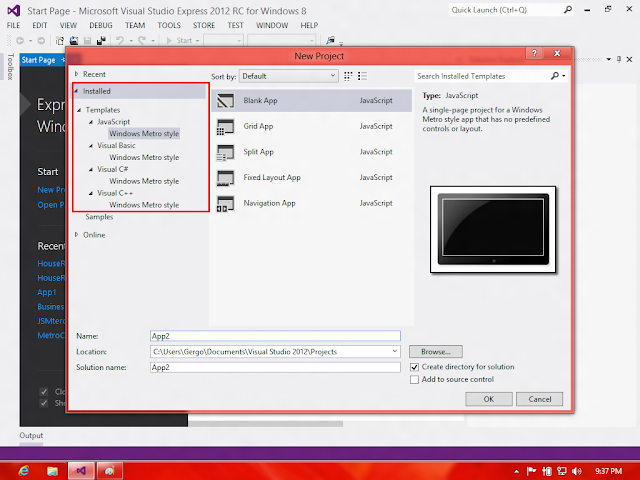Open the TOOLS menu
This screenshot has width=640, height=480.
(169, 25)
